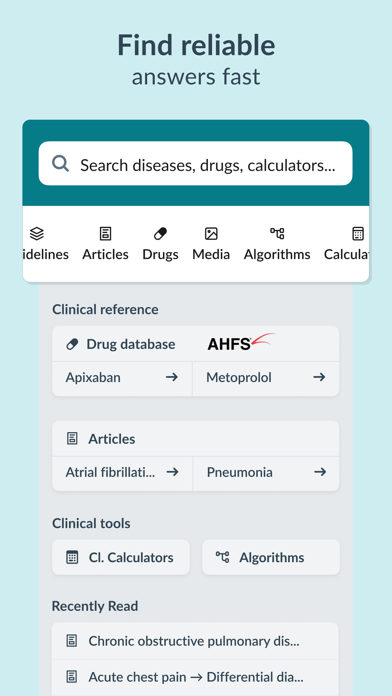Click the search diseases, drugs, calculators field
This screenshot has height=696, width=392.
pos(195,163)
